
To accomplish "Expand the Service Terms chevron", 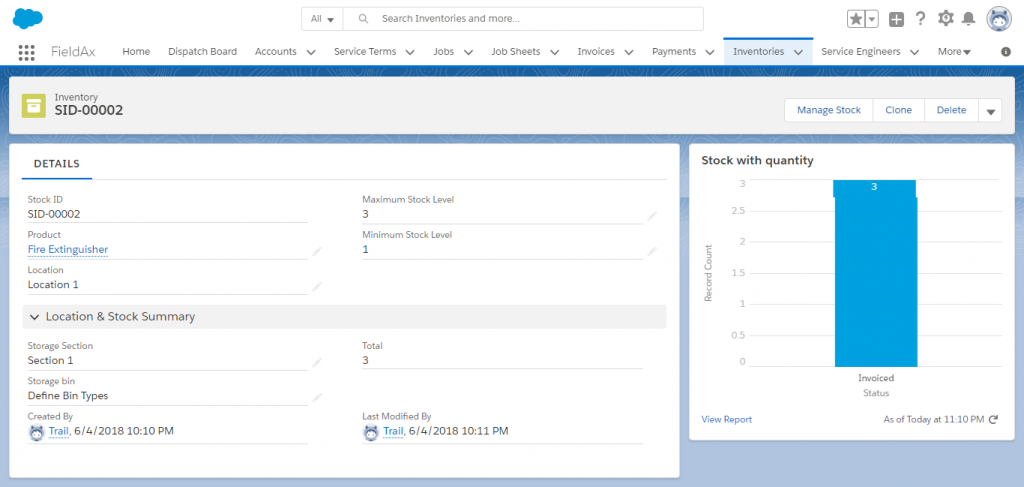I will tap(410, 52).
